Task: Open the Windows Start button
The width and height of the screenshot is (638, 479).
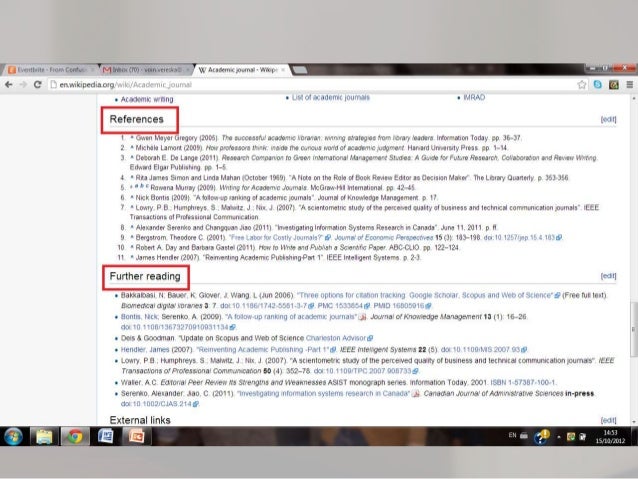Action: coord(13,437)
